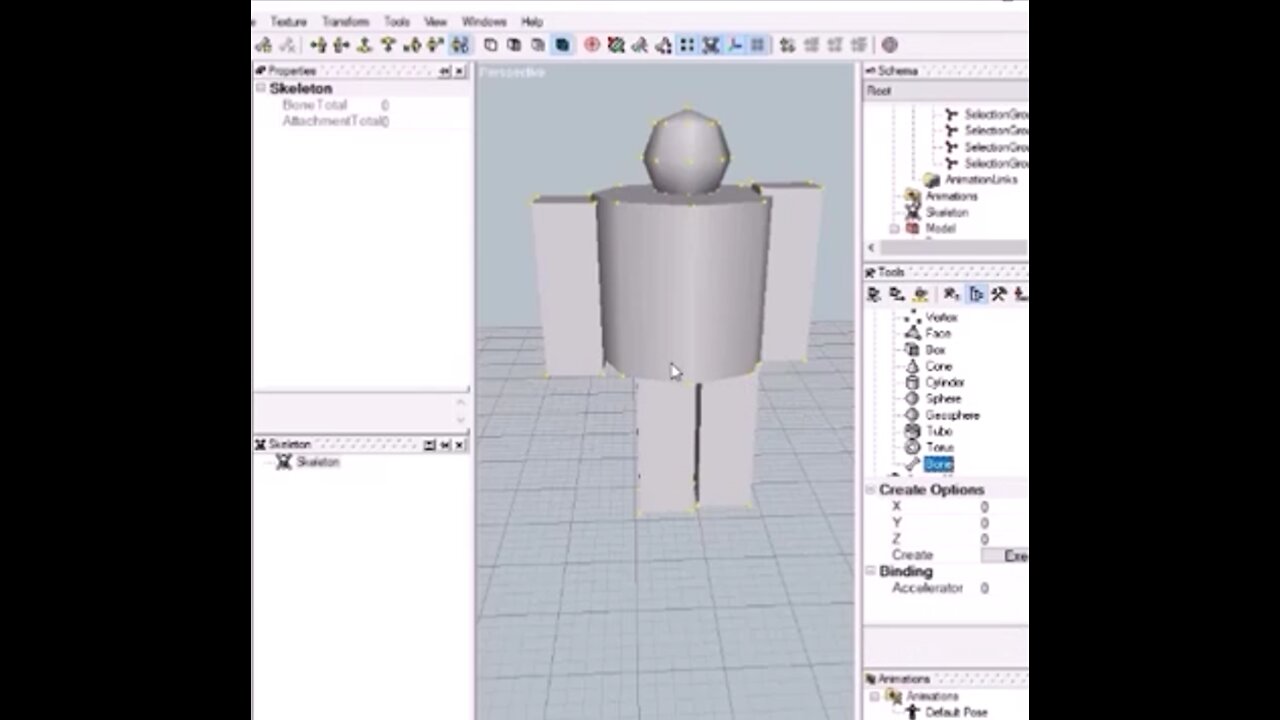Select the Cone primitive tool

tap(928, 366)
